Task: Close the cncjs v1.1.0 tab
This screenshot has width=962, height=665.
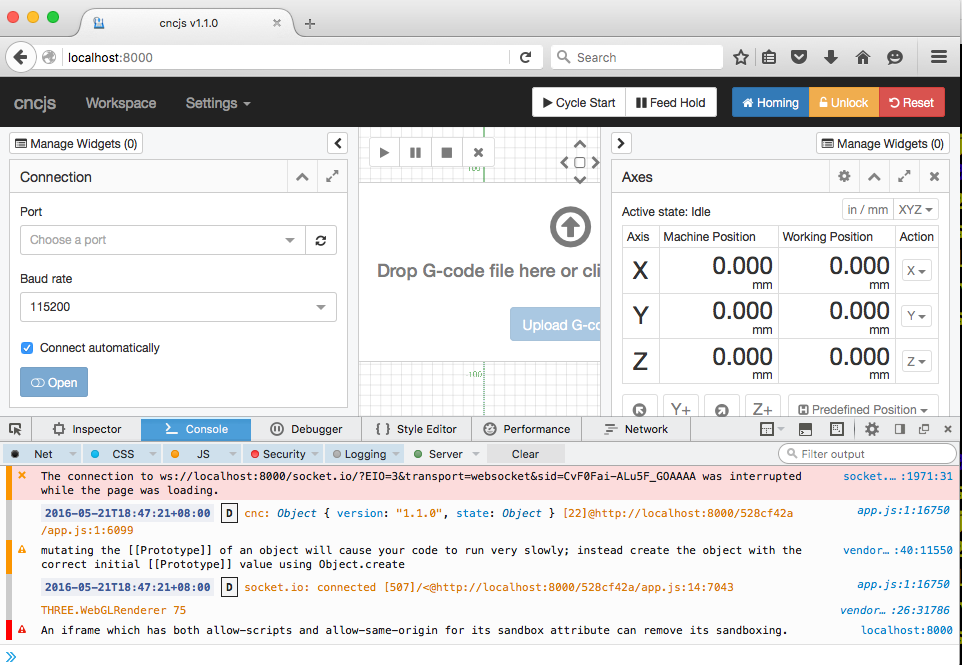Action: (277, 23)
